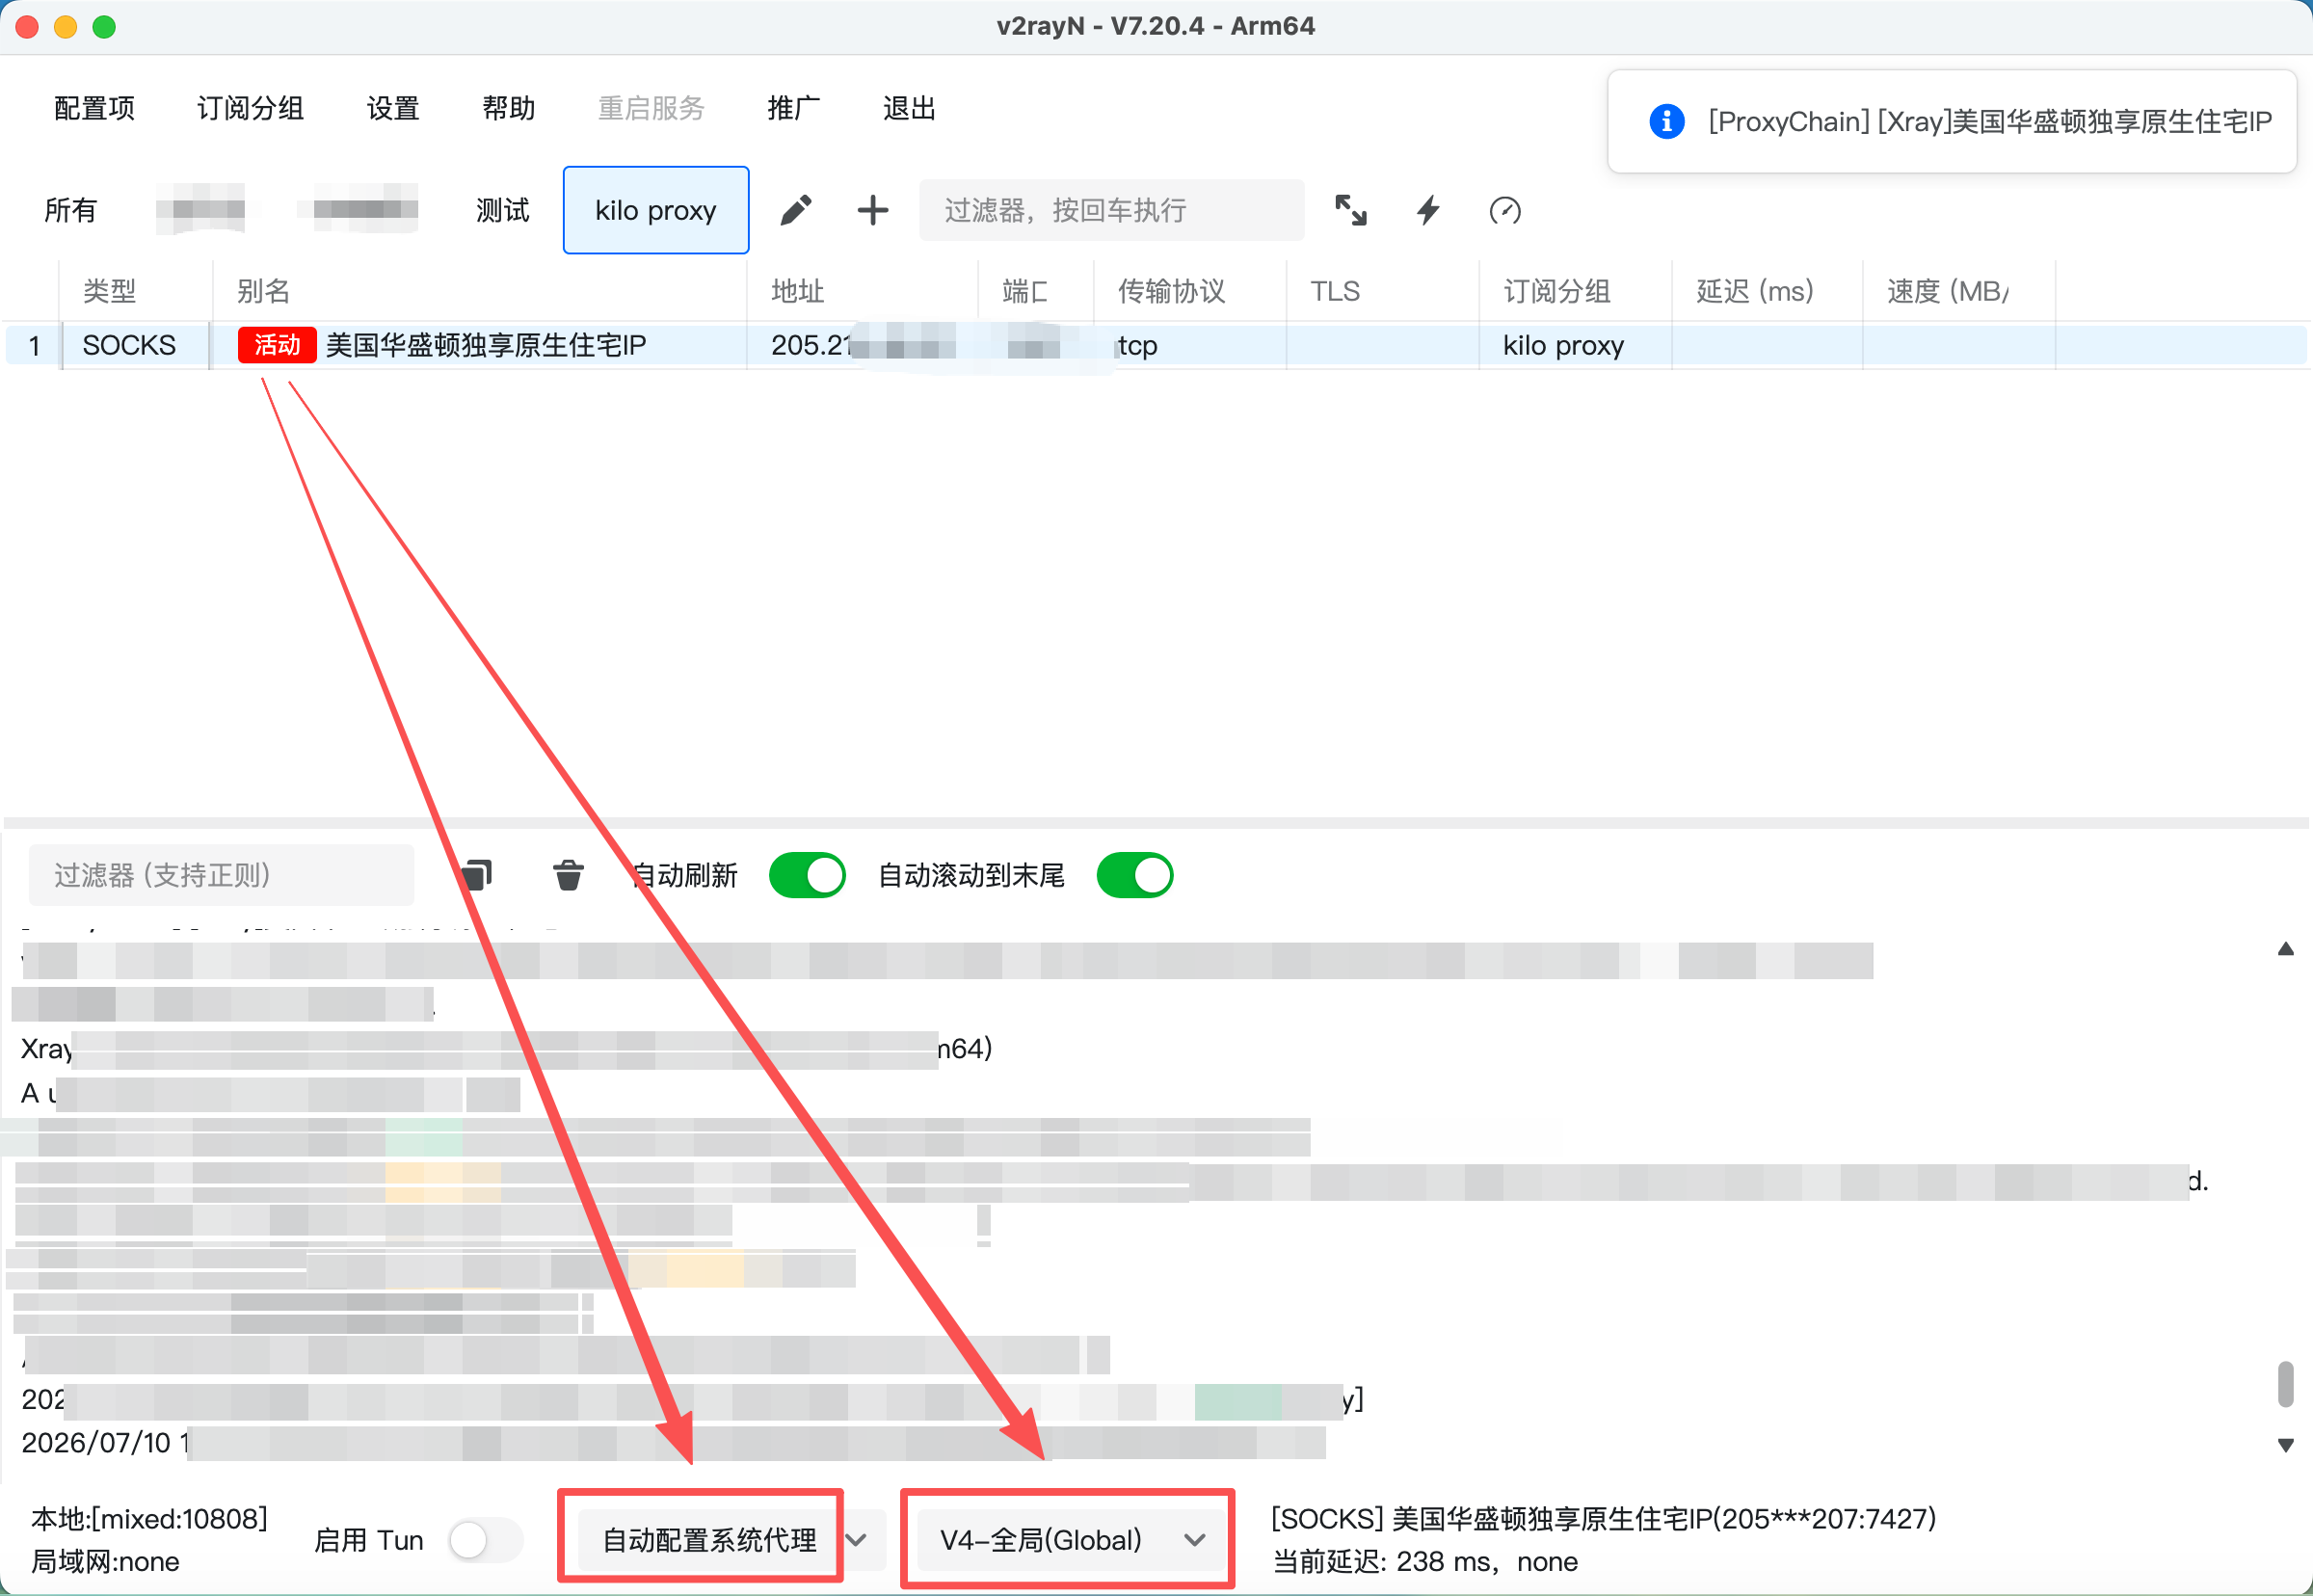
Task: Click the 退出 menu item
Action: pyautogui.click(x=909, y=108)
